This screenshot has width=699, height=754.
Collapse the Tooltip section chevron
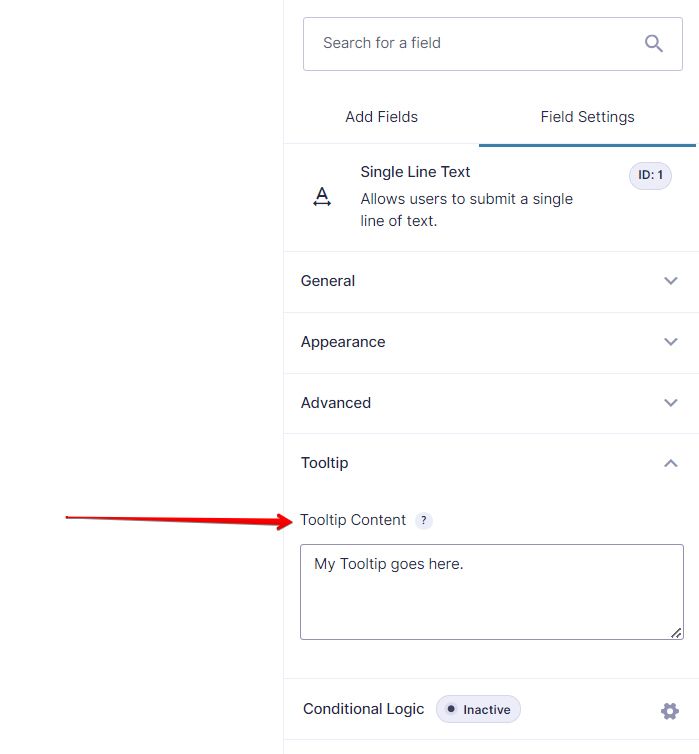coord(671,463)
